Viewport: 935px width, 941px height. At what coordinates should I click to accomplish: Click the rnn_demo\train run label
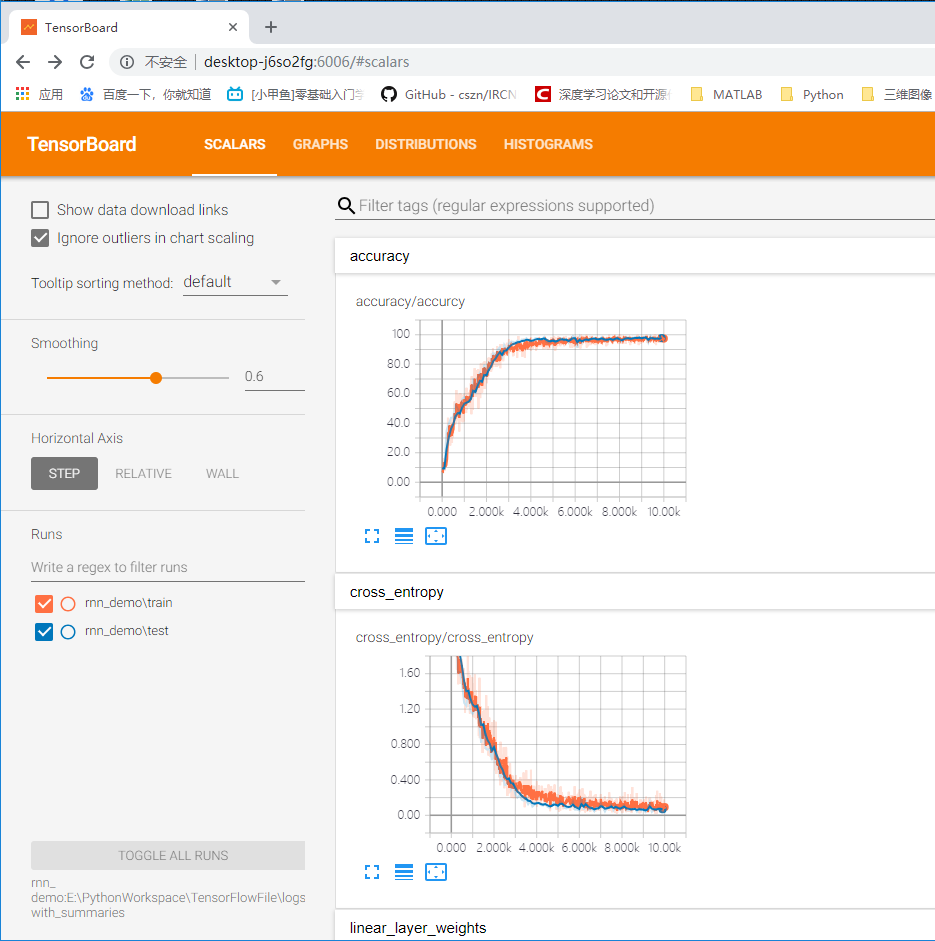pos(128,603)
